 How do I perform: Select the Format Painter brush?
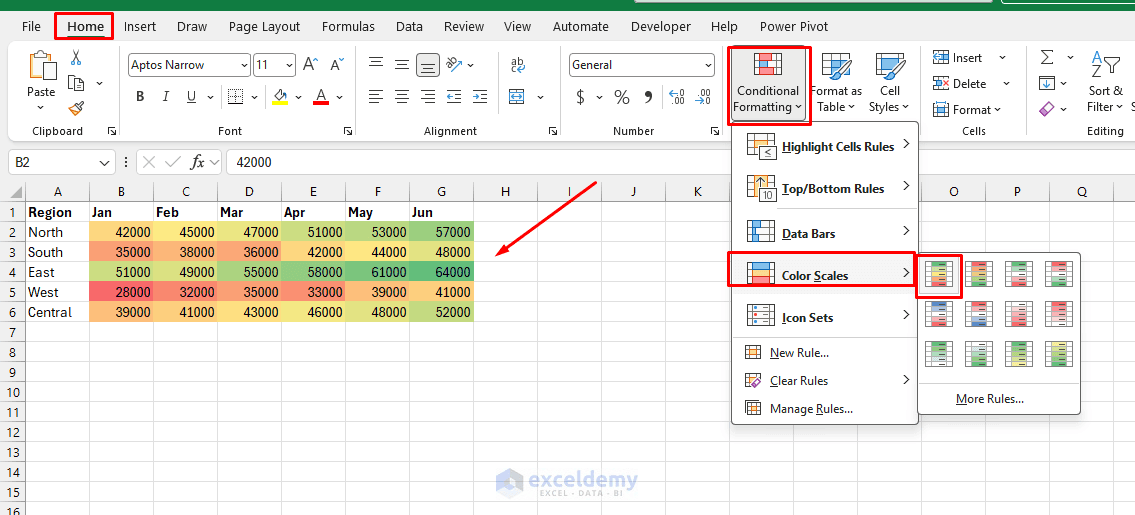(76, 109)
